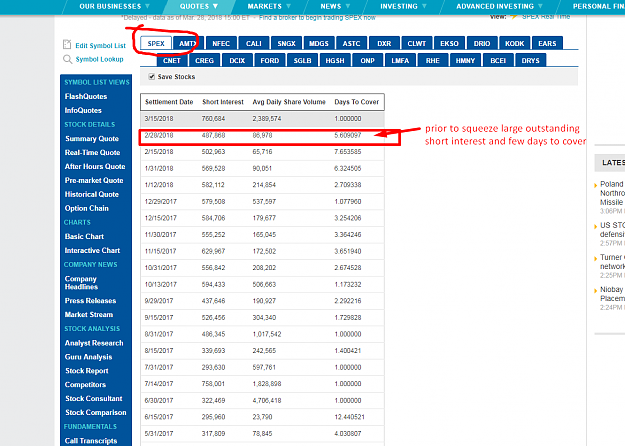Open the News menu
The image size is (625, 446).
tap(335, 6)
